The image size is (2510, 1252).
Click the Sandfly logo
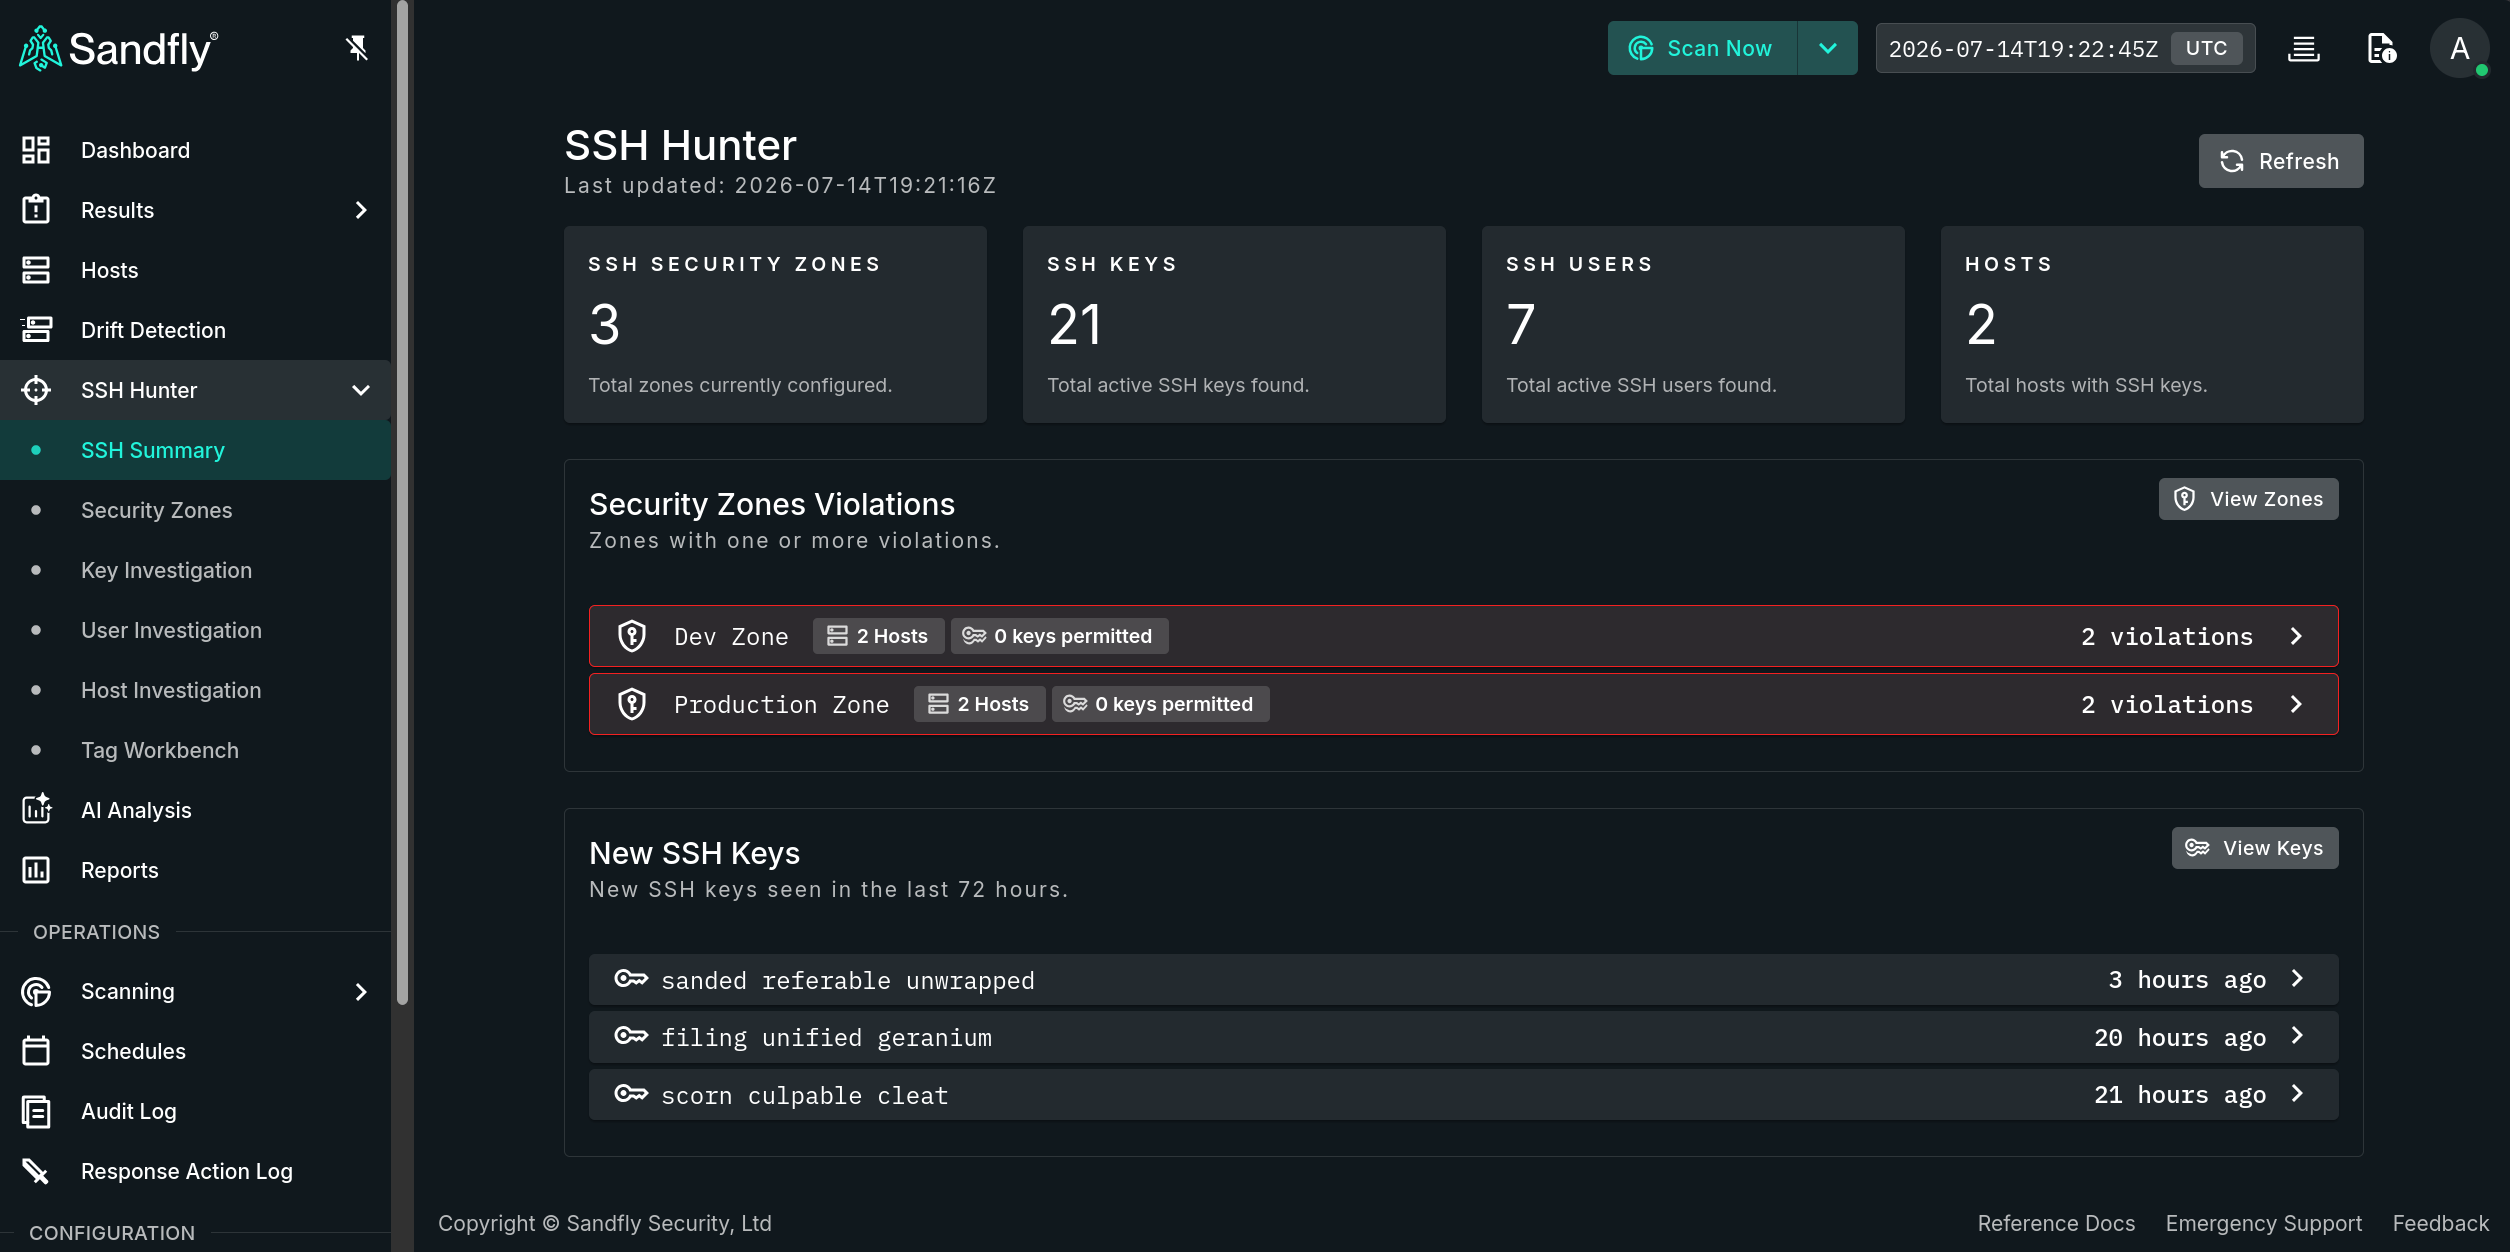[118, 48]
